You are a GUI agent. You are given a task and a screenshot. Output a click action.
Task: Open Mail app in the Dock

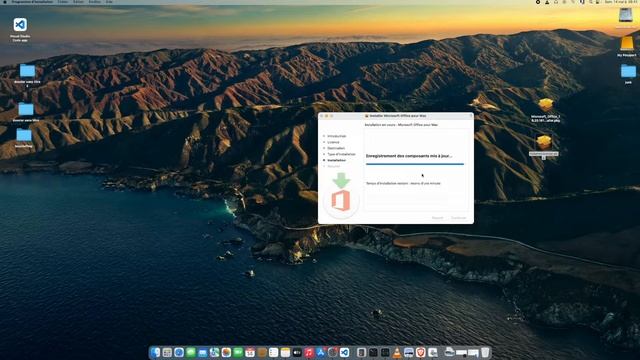(202, 352)
